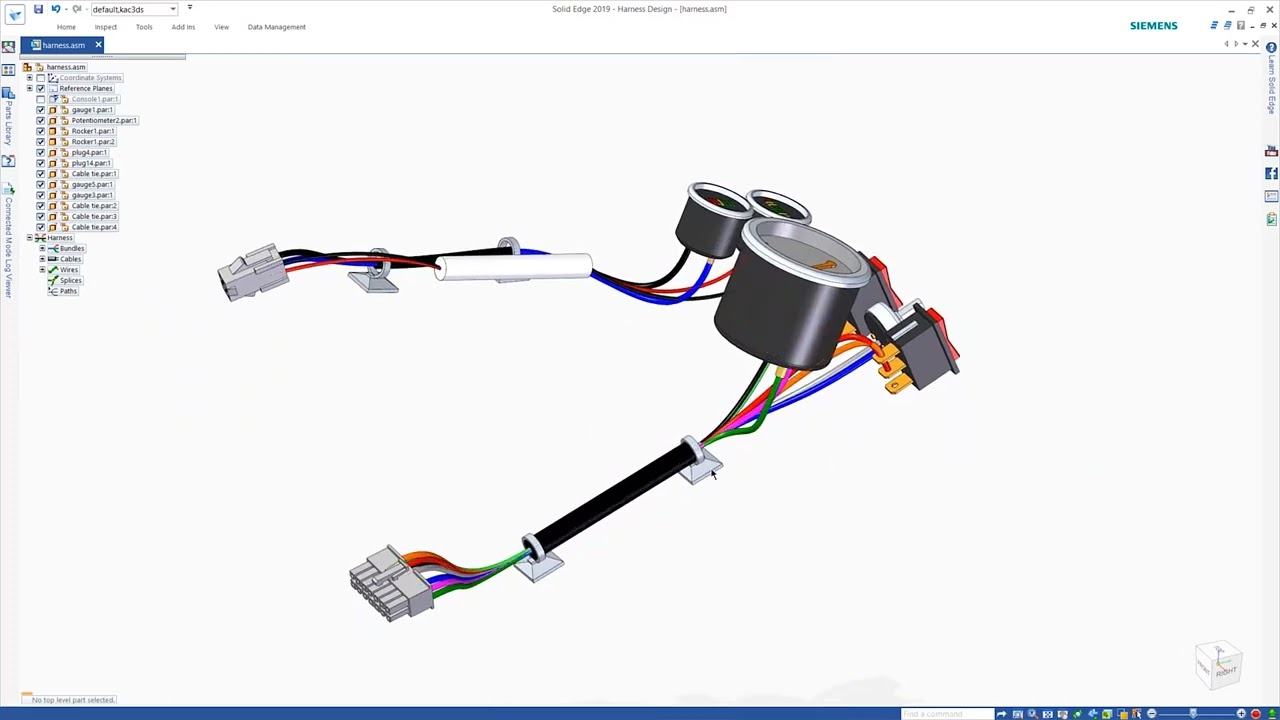Click the zoom out minus button
The image size is (1280, 720).
[1151, 713]
